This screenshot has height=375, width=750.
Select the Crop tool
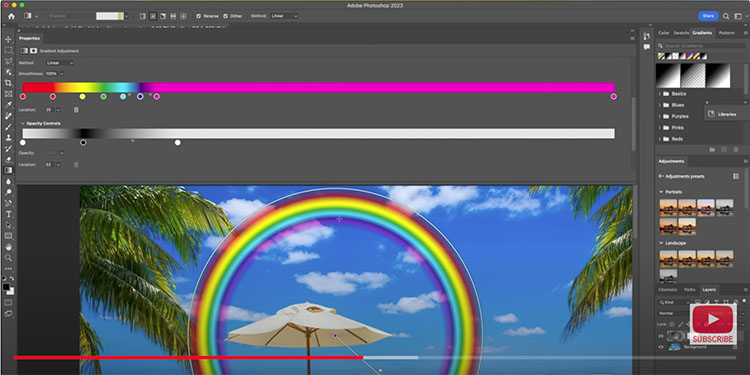pyautogui.click(x=8, y=83)
